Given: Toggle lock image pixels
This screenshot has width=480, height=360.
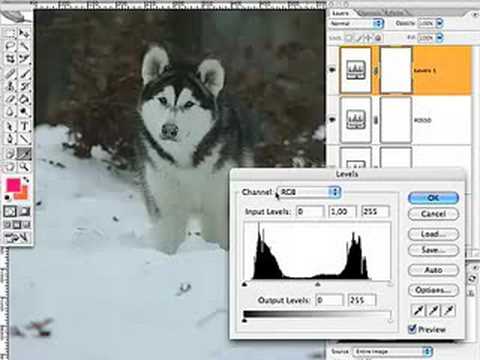Looking at the screenshot, I should [359, 38].
